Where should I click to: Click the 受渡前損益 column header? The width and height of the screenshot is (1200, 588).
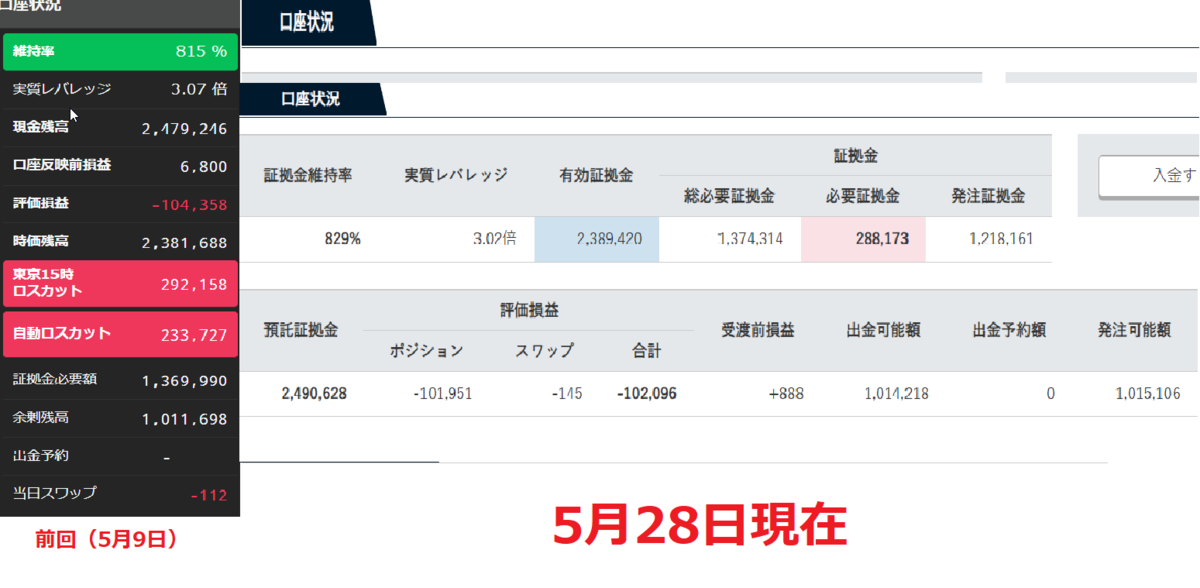tap(758, 330)
